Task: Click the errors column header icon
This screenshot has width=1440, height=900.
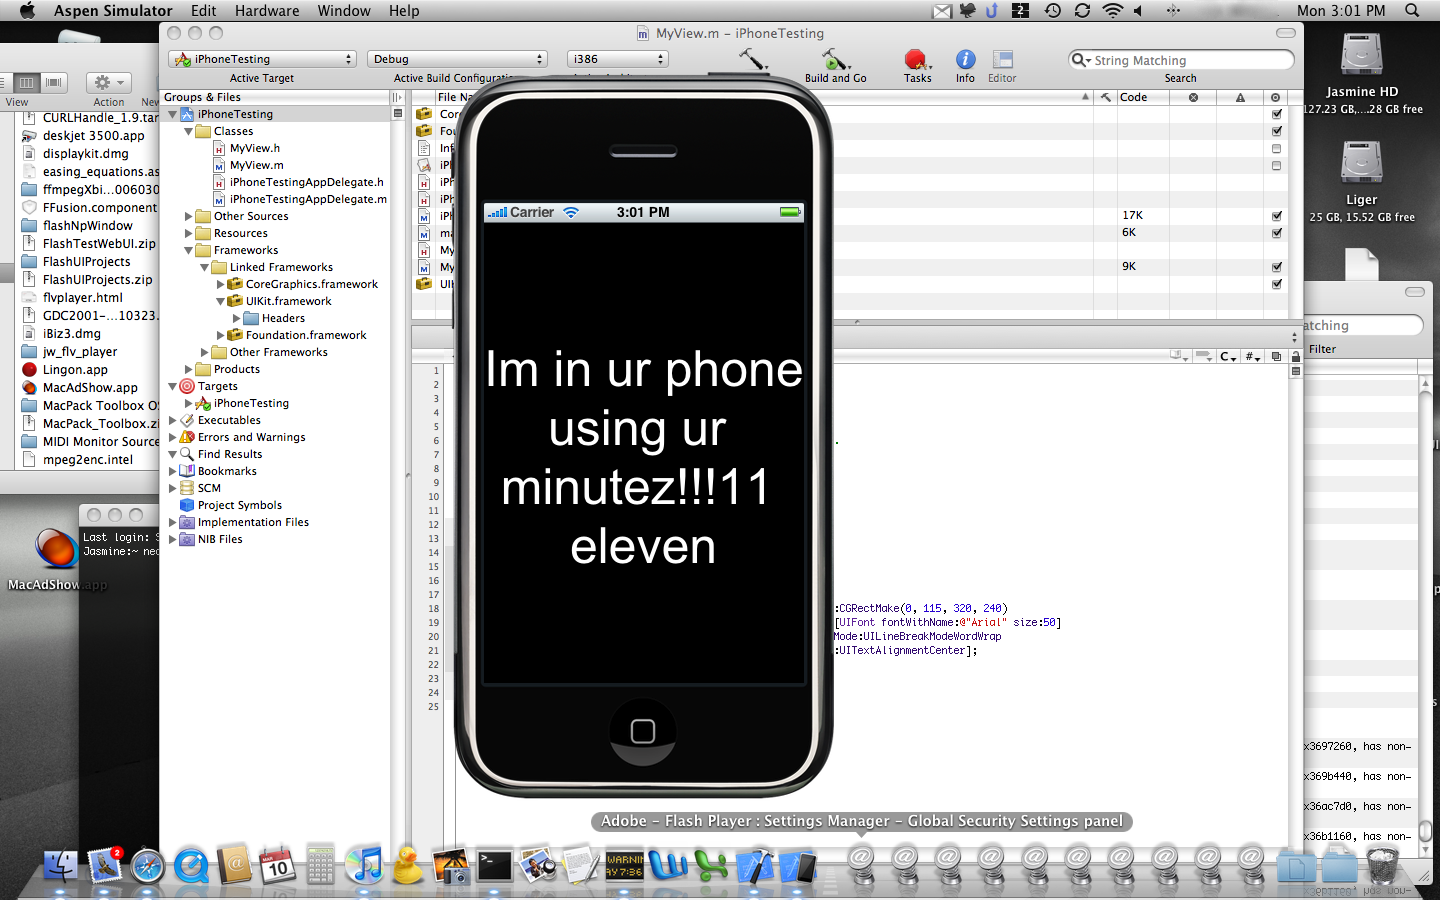Action: [1193, 97]
